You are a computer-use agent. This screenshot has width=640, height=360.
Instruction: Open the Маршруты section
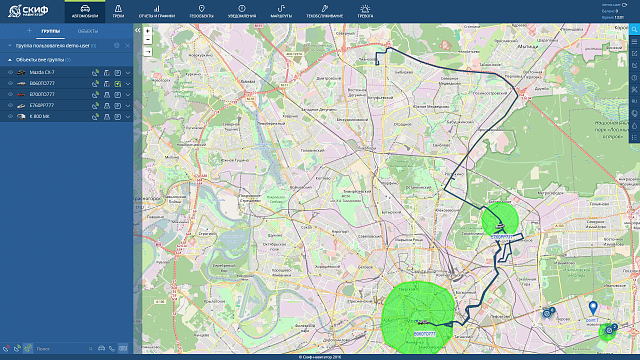281,12
